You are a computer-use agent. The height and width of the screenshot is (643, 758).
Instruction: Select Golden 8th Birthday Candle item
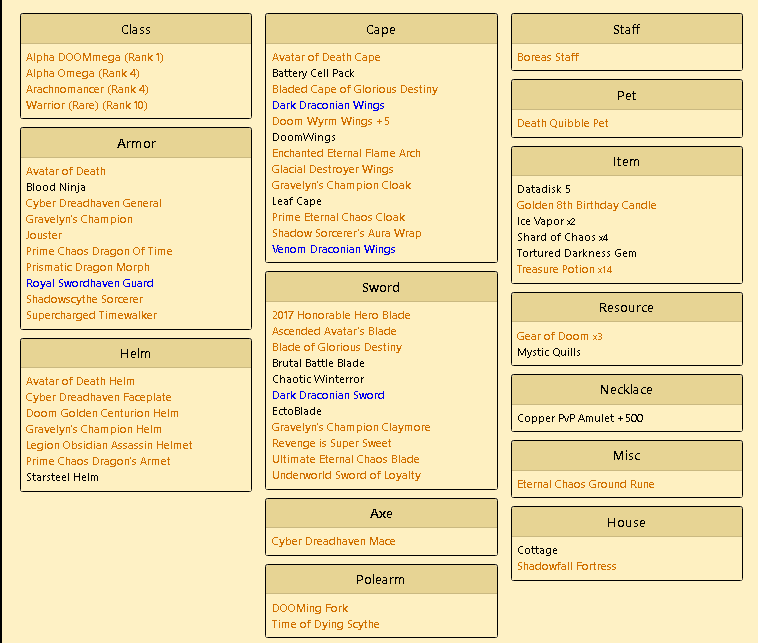[586, 205]
